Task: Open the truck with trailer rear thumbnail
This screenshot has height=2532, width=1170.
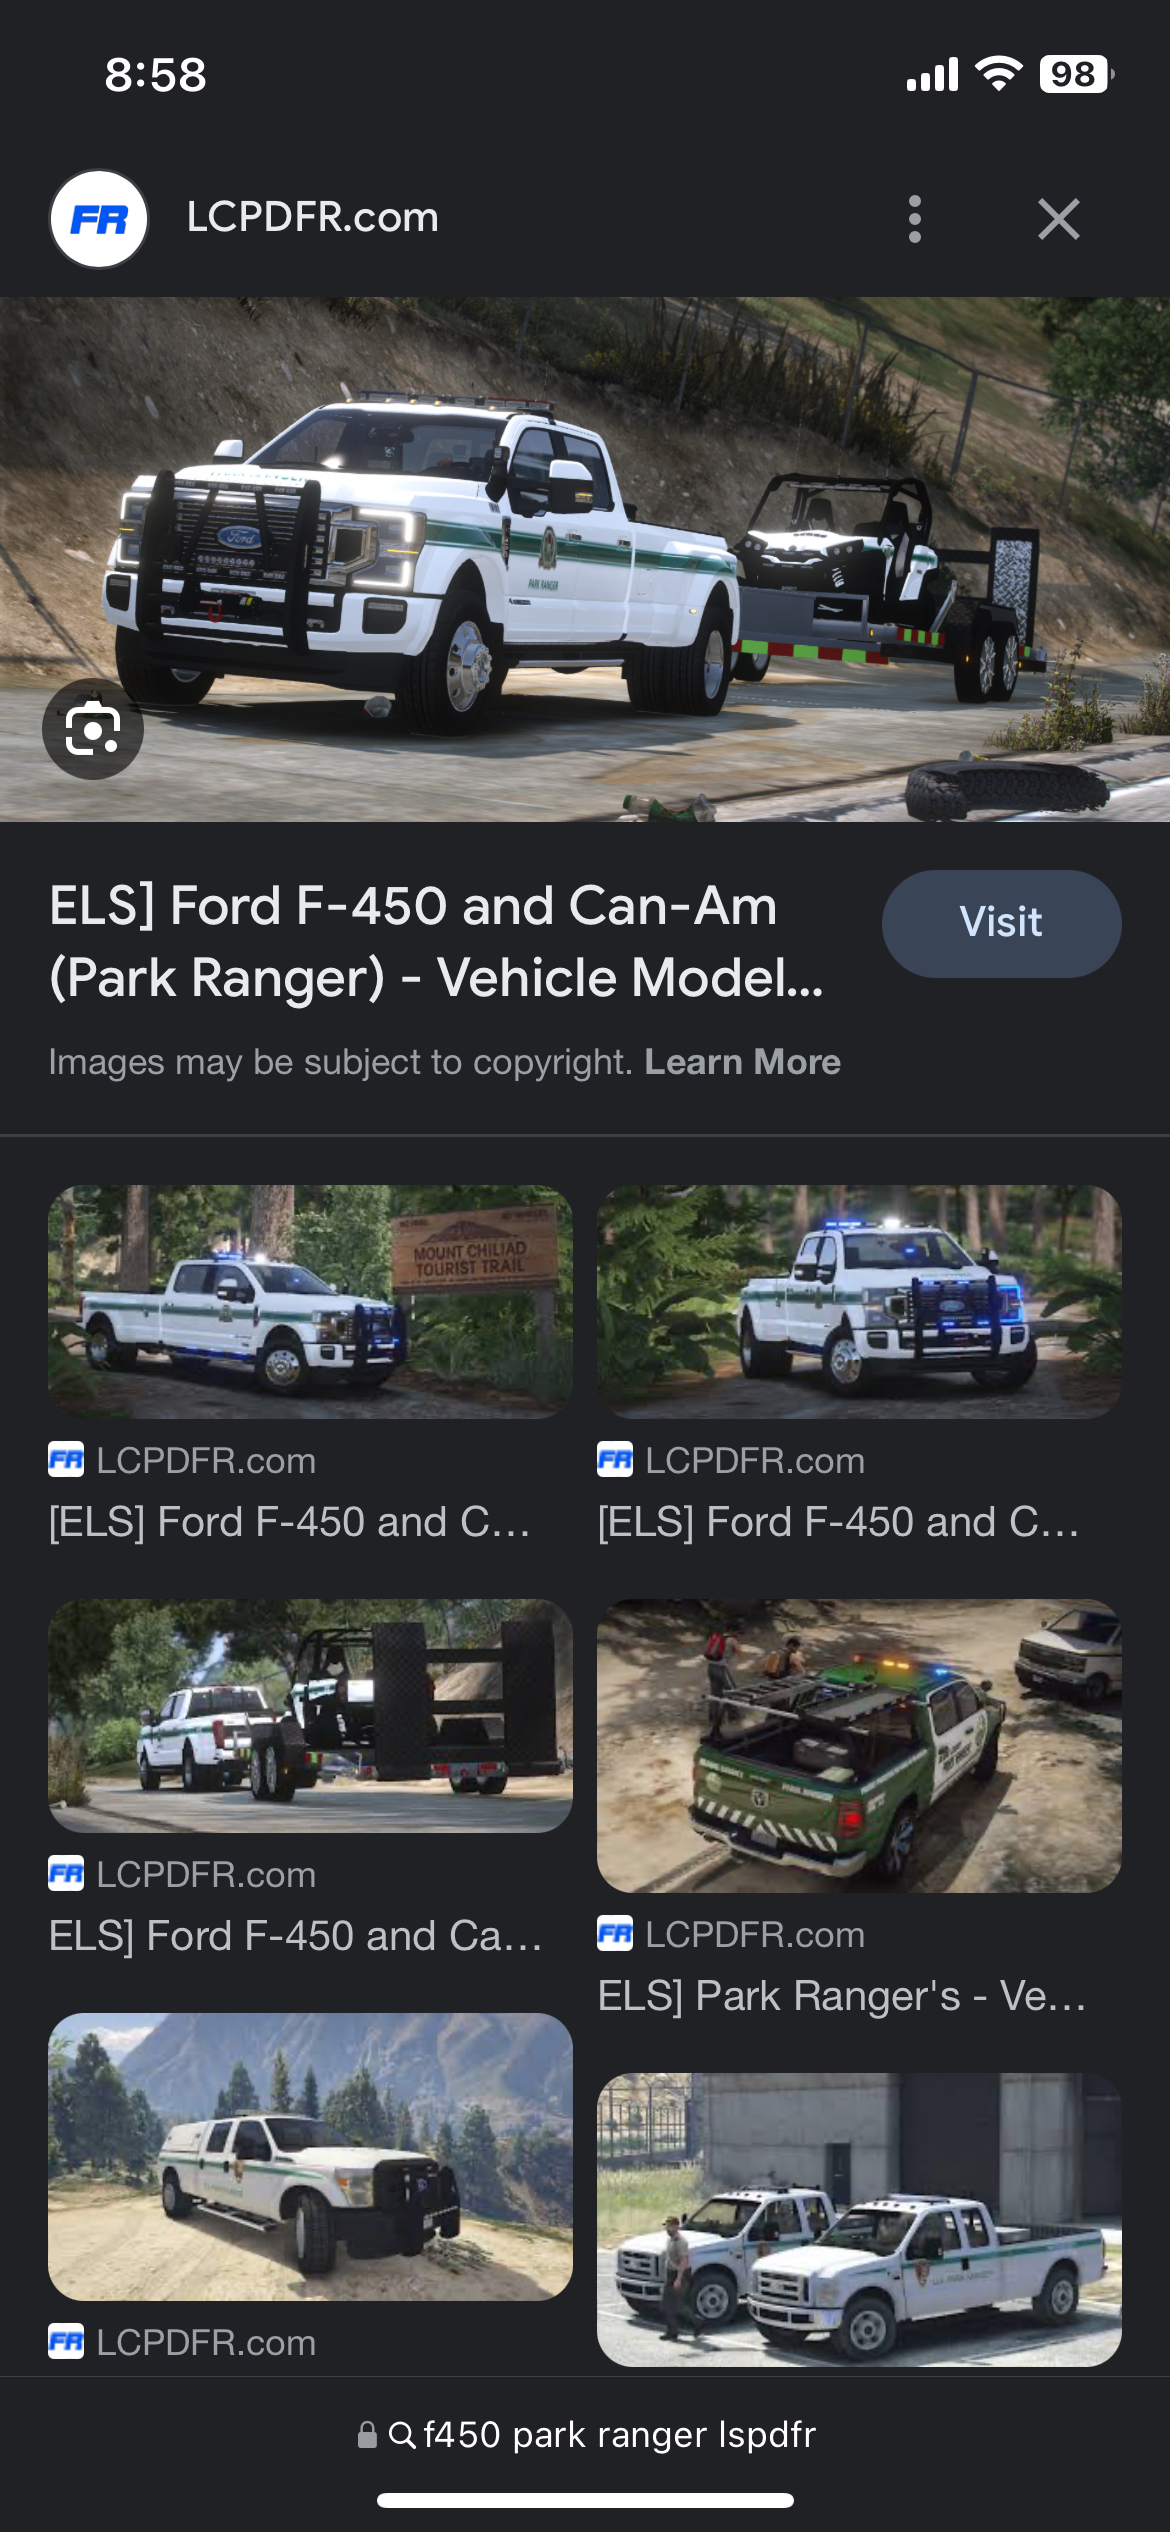Action: click(310, 1715)
